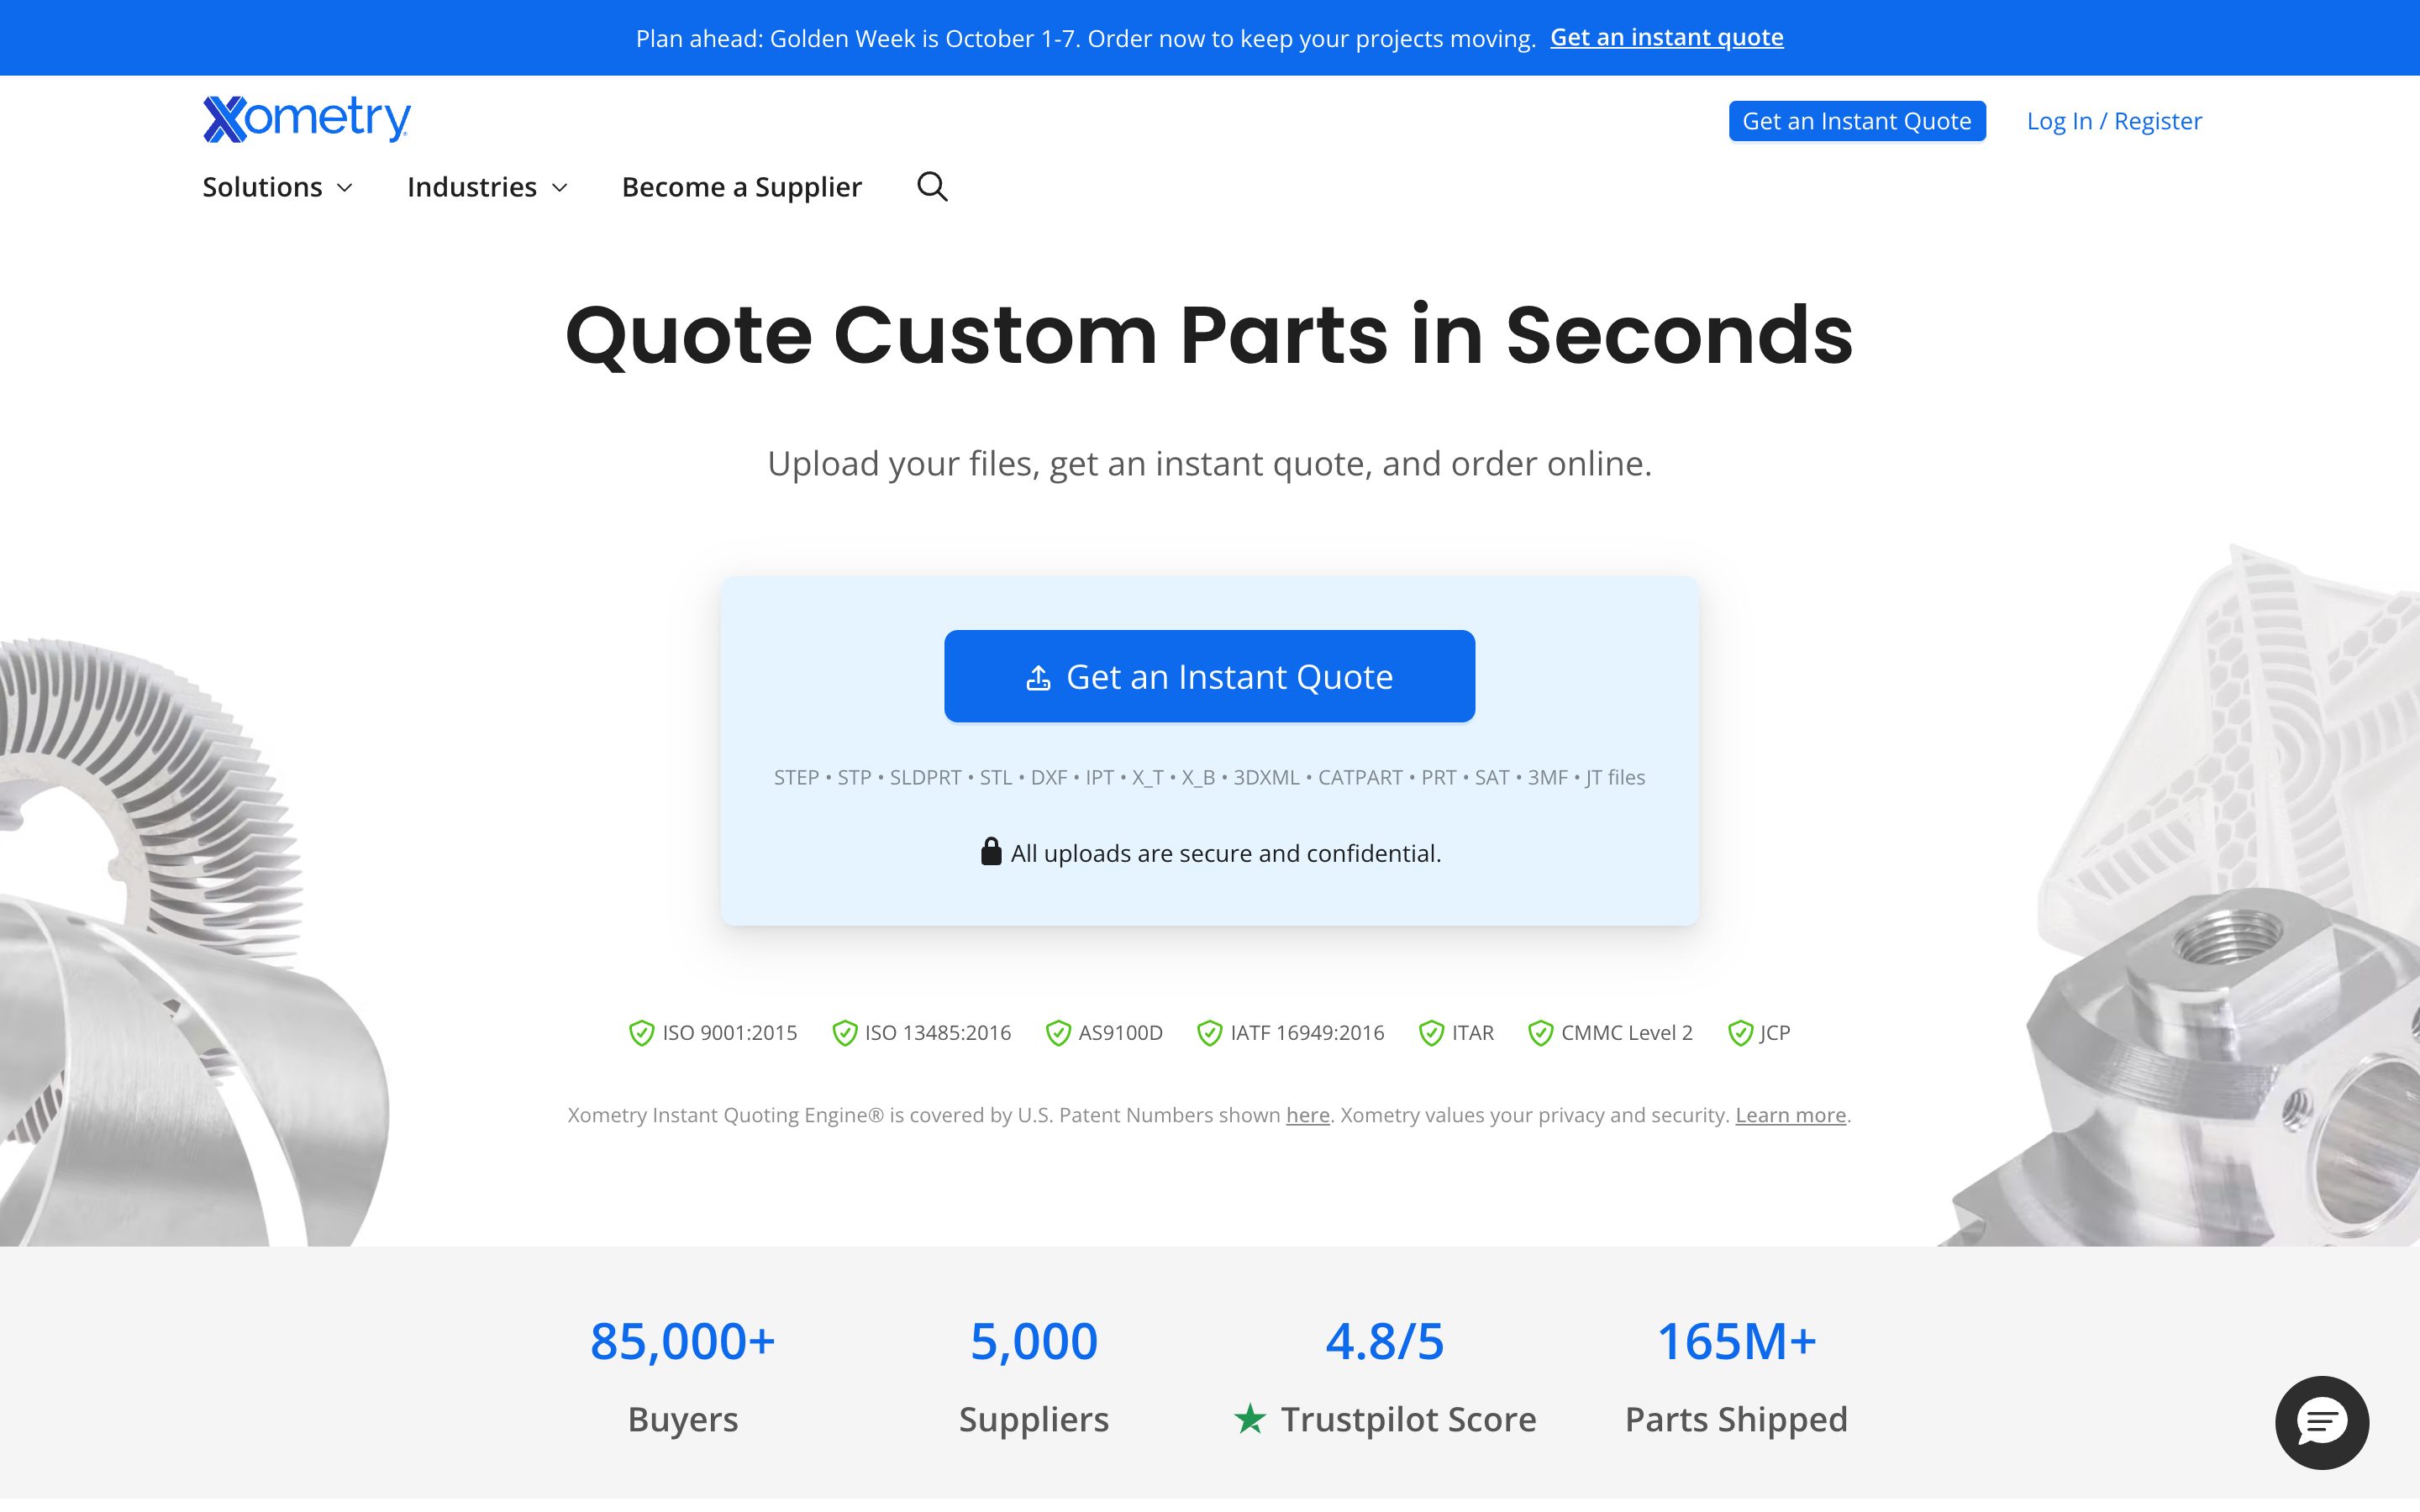Click the JCP shield checkmark icon
This screenshot has width=2420, height=1512.
pyautogui.click(x=1740, y=1033)
